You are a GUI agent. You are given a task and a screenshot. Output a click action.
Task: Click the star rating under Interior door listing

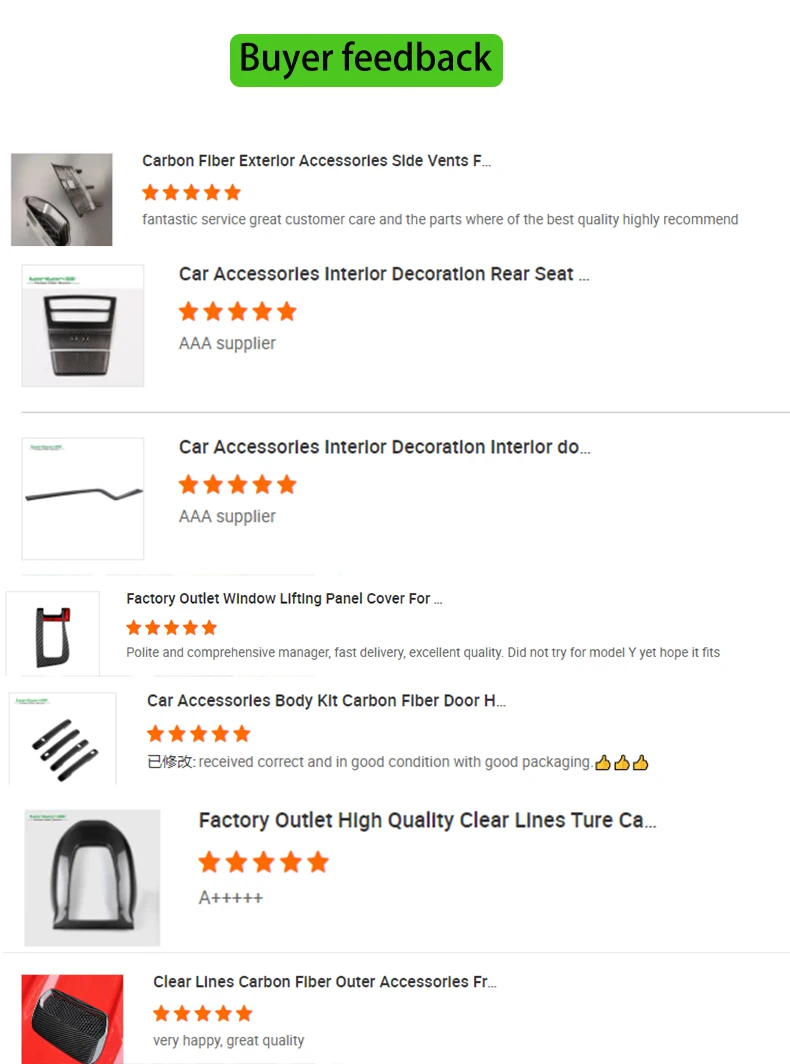point(238,484)
